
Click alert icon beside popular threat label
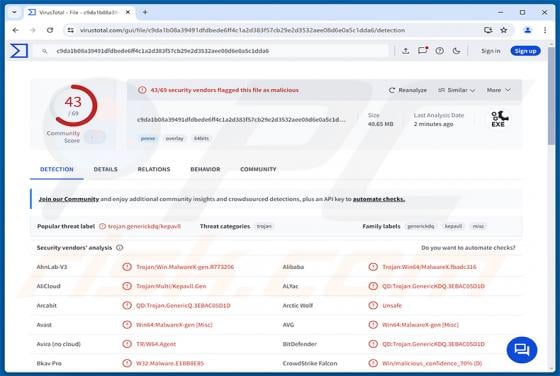pos(102,226)
